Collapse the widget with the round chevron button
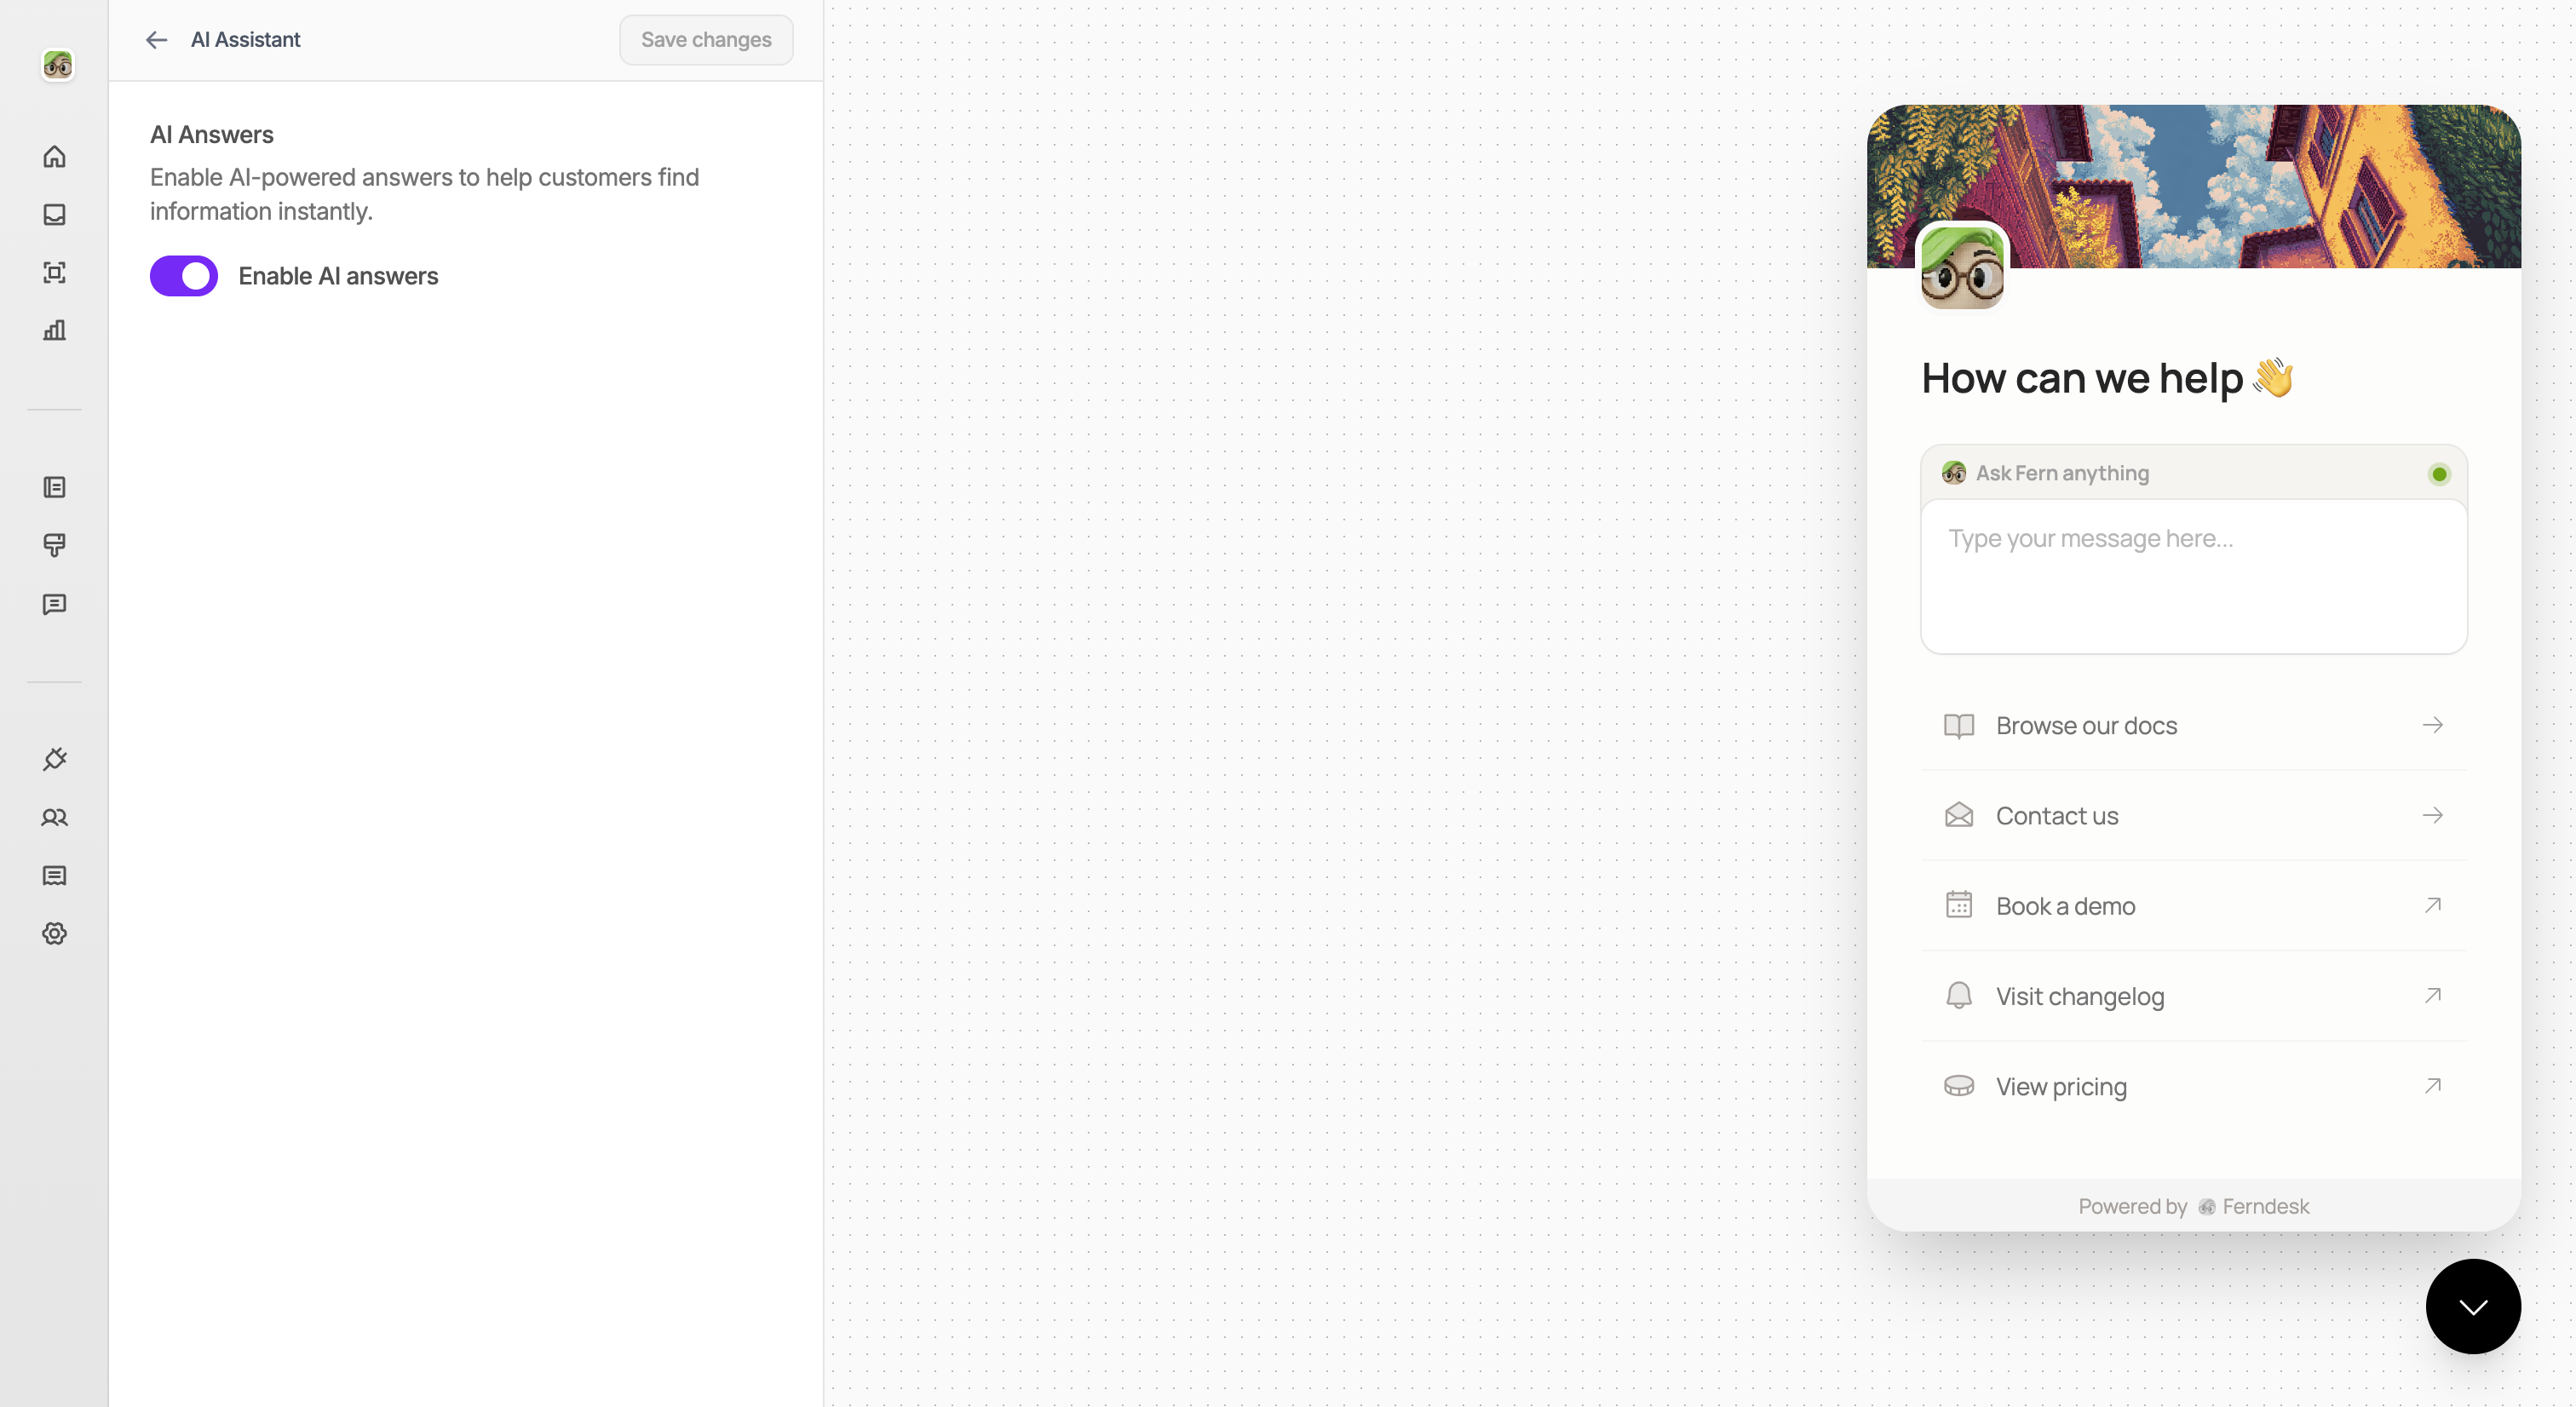The width and height of the screenshot is (2576, 1407). tap(2473, 1306)
